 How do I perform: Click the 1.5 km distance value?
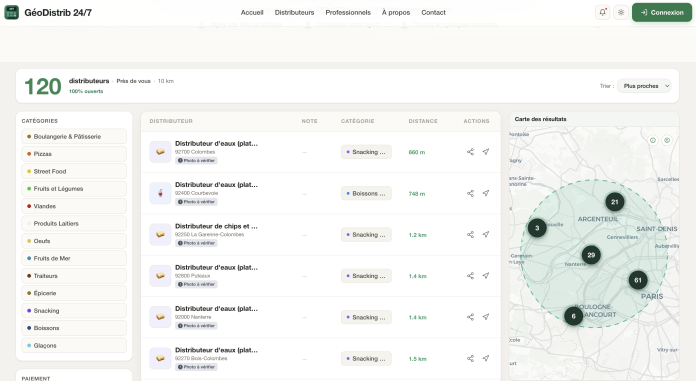click(418, 359)
